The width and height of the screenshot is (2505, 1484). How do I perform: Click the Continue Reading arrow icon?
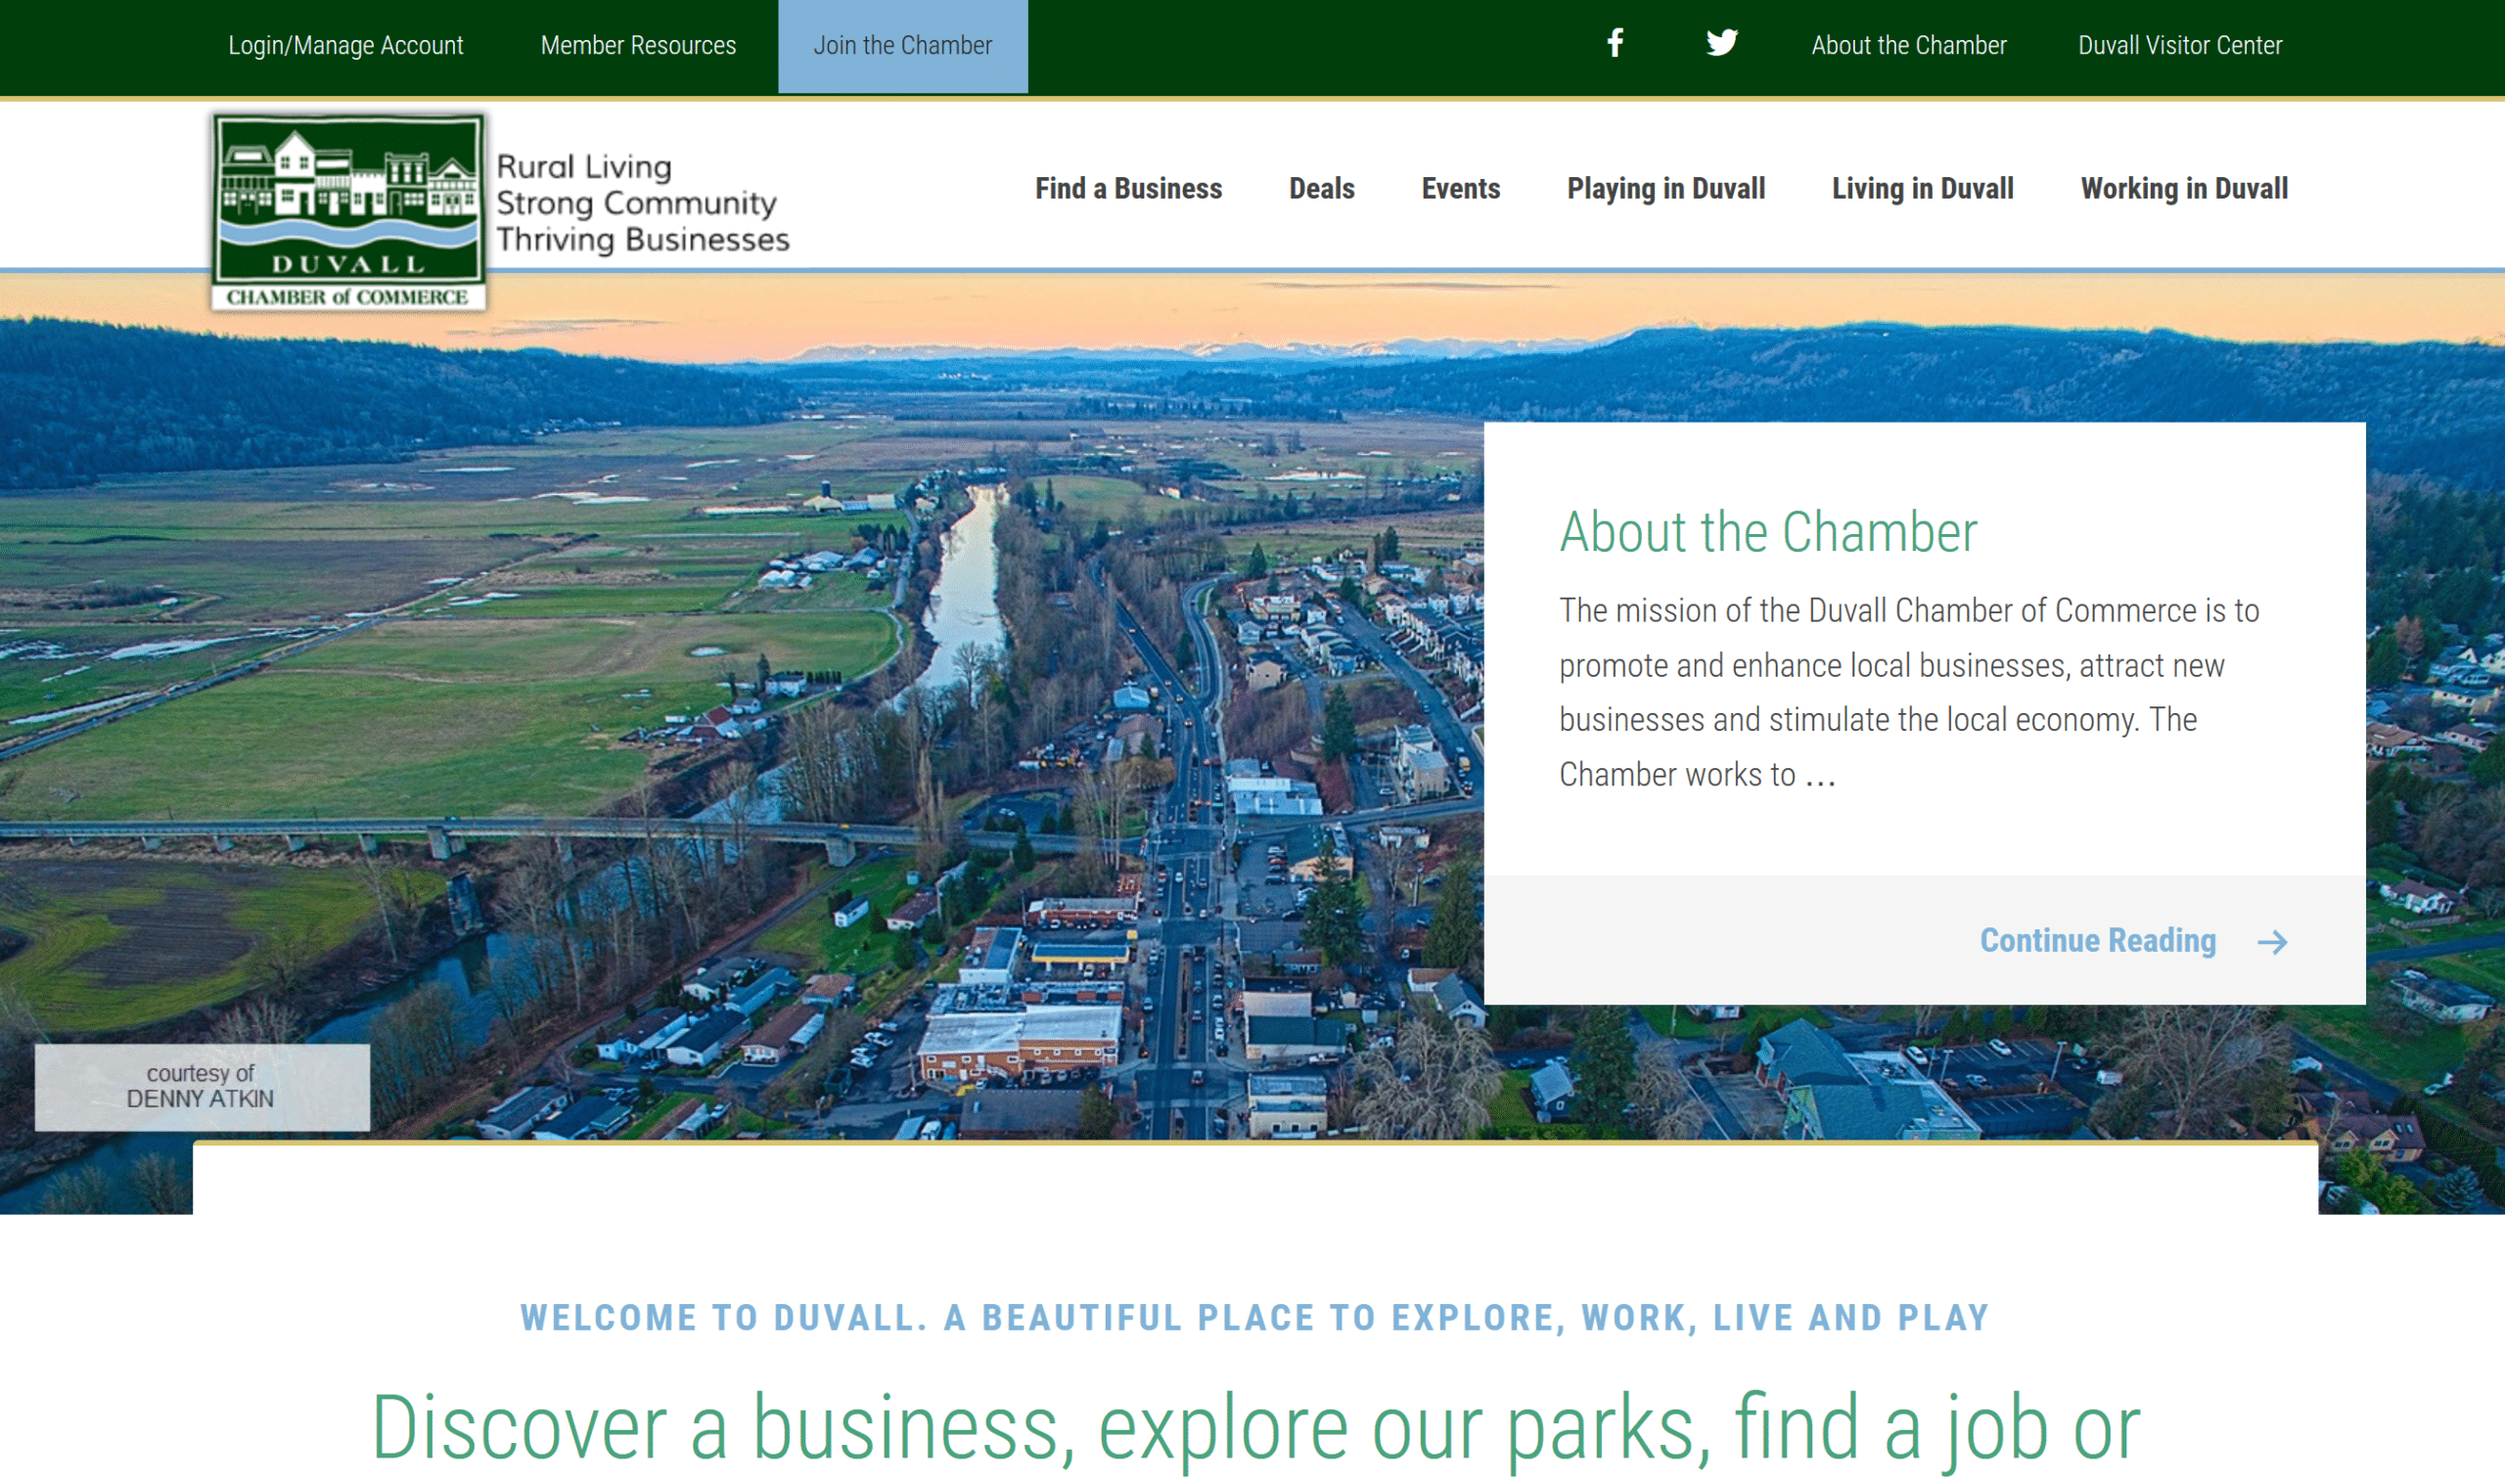(2272, 941)
